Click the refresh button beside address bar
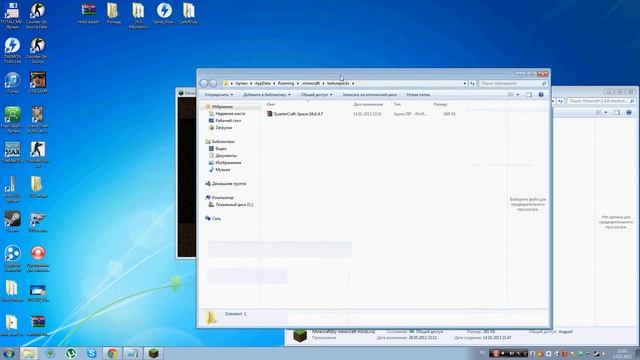The image size is (640, 360). [x=472, y=83]
